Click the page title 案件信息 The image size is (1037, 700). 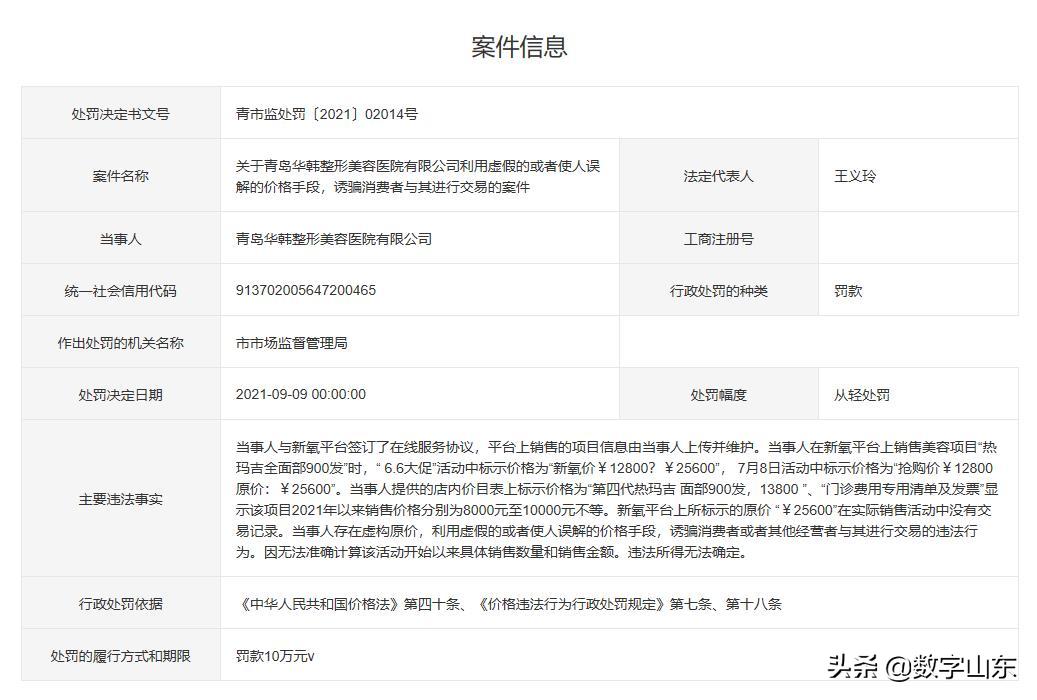[x=517, y=42]
